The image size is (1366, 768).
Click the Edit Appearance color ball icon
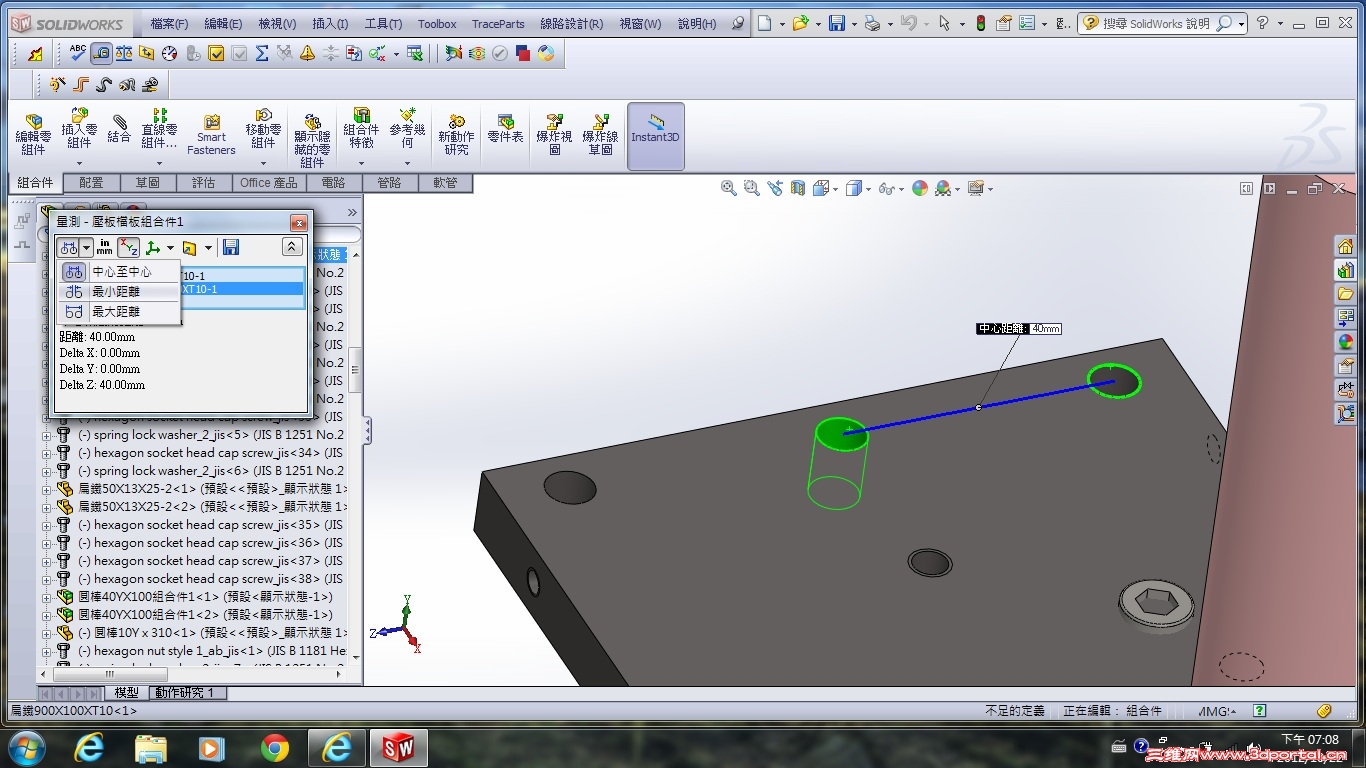[x=919, y=188]
